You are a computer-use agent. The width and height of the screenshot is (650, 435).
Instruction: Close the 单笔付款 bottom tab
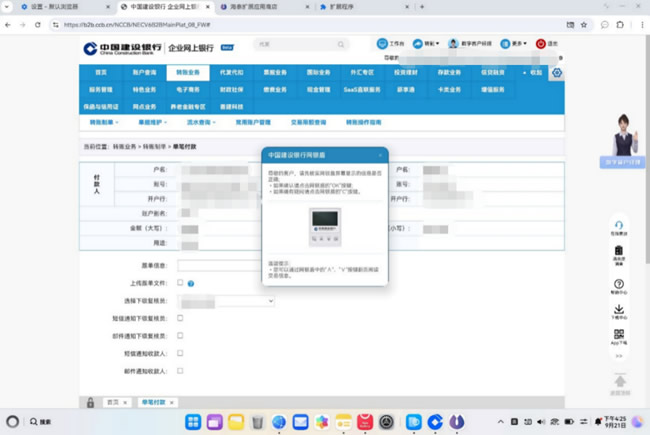pyautogui.click(x=172, y=403)
